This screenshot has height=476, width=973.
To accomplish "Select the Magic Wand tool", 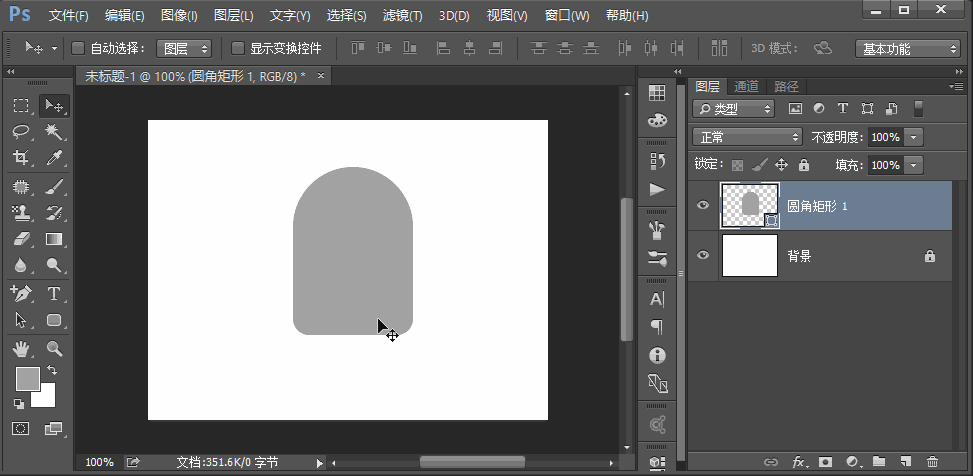I will click(54, 132).
